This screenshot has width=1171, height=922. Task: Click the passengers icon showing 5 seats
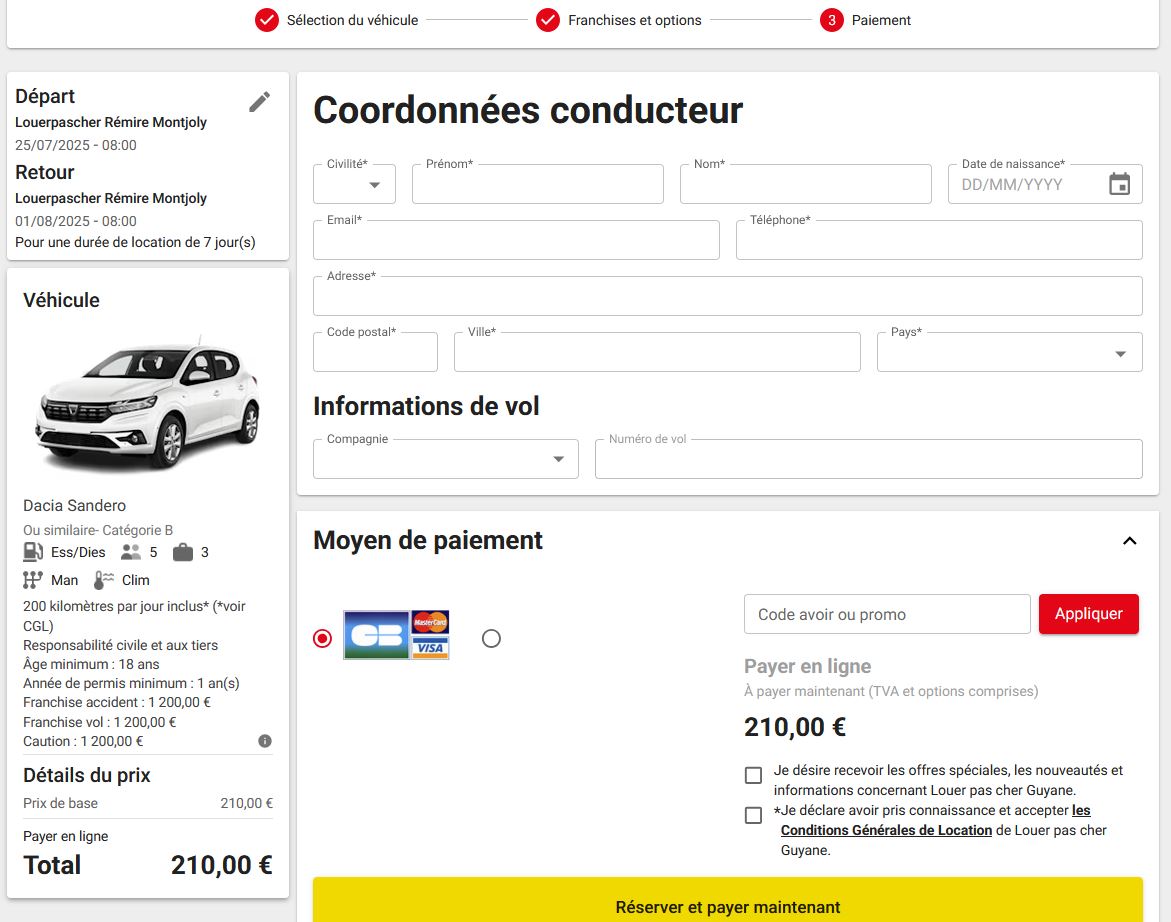coord(131,551)
